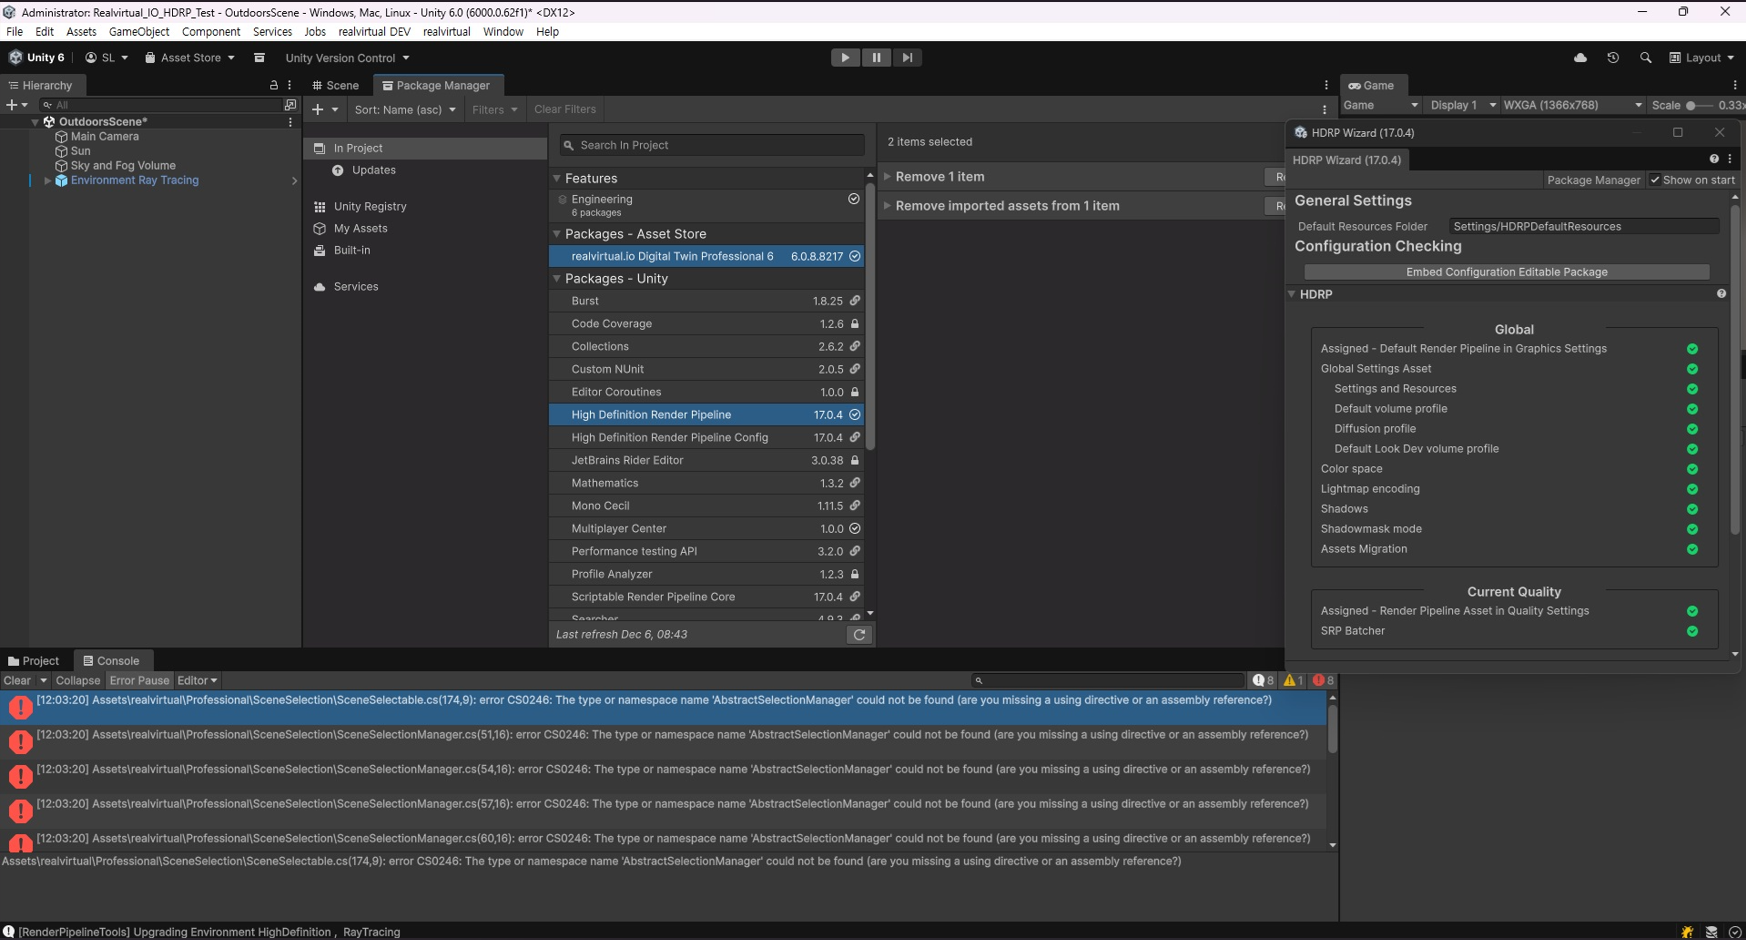
Task: Click Embed Configuration Editable Package button
Action: 1506,272
